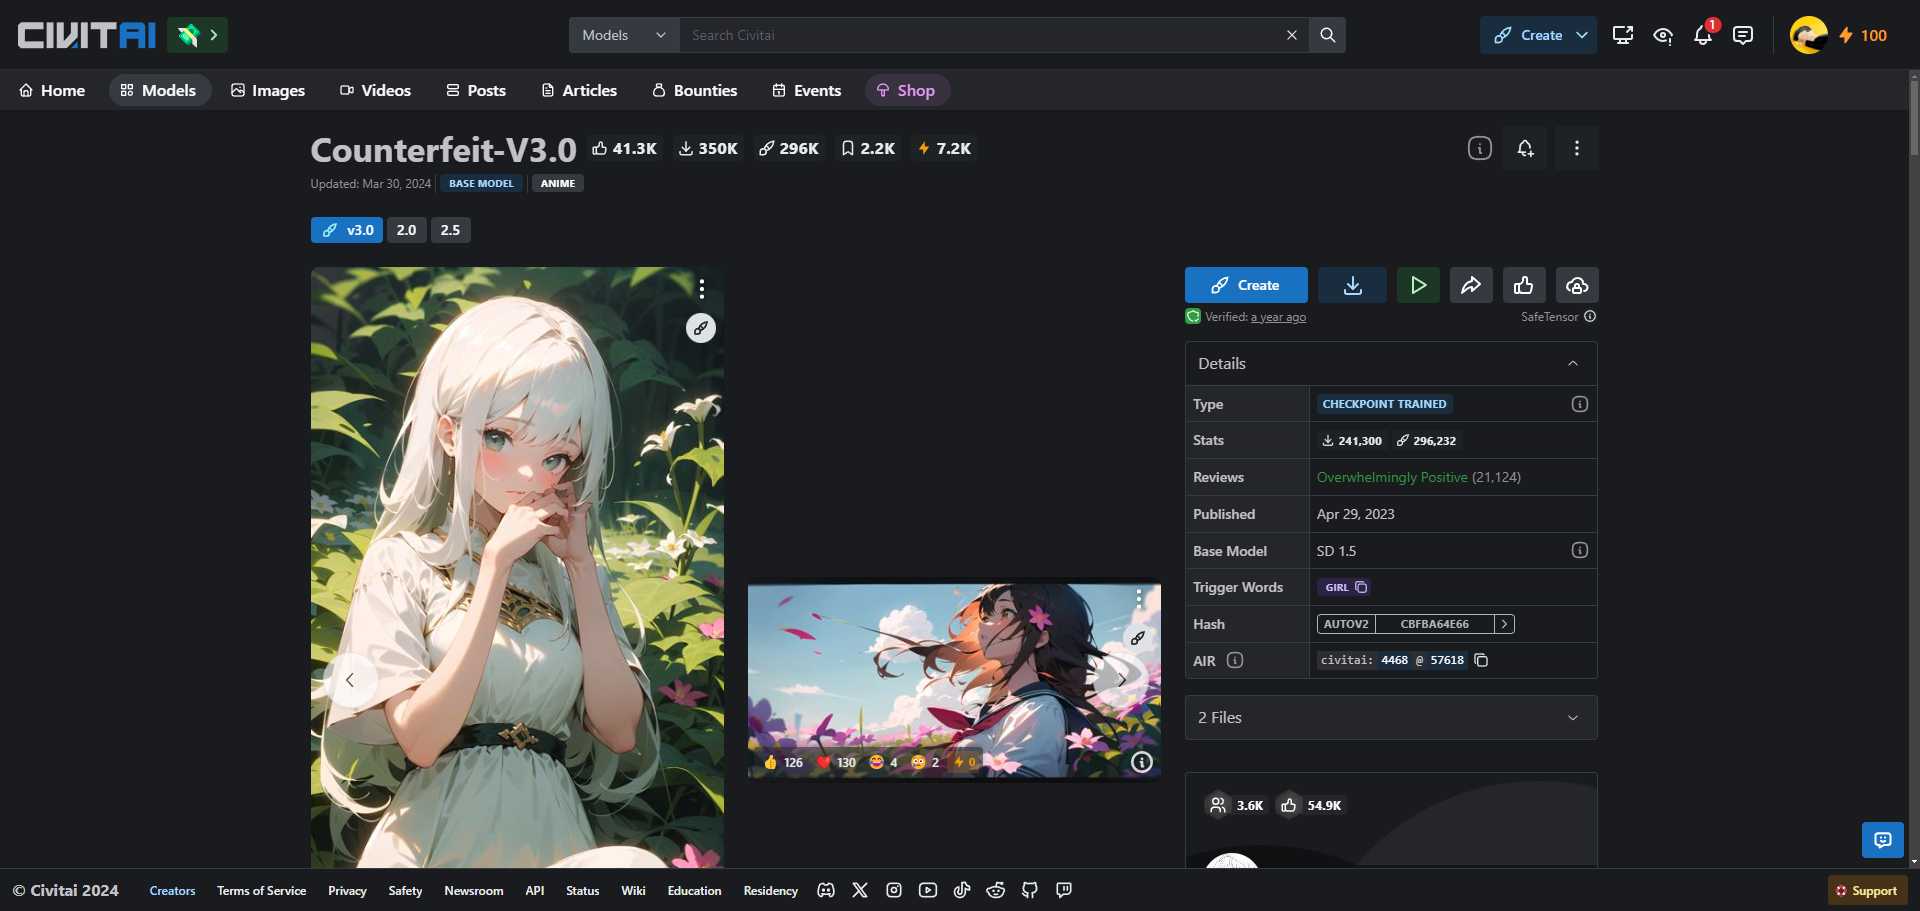
Task: Open the Bounties tab
Action: coord(695,90)
